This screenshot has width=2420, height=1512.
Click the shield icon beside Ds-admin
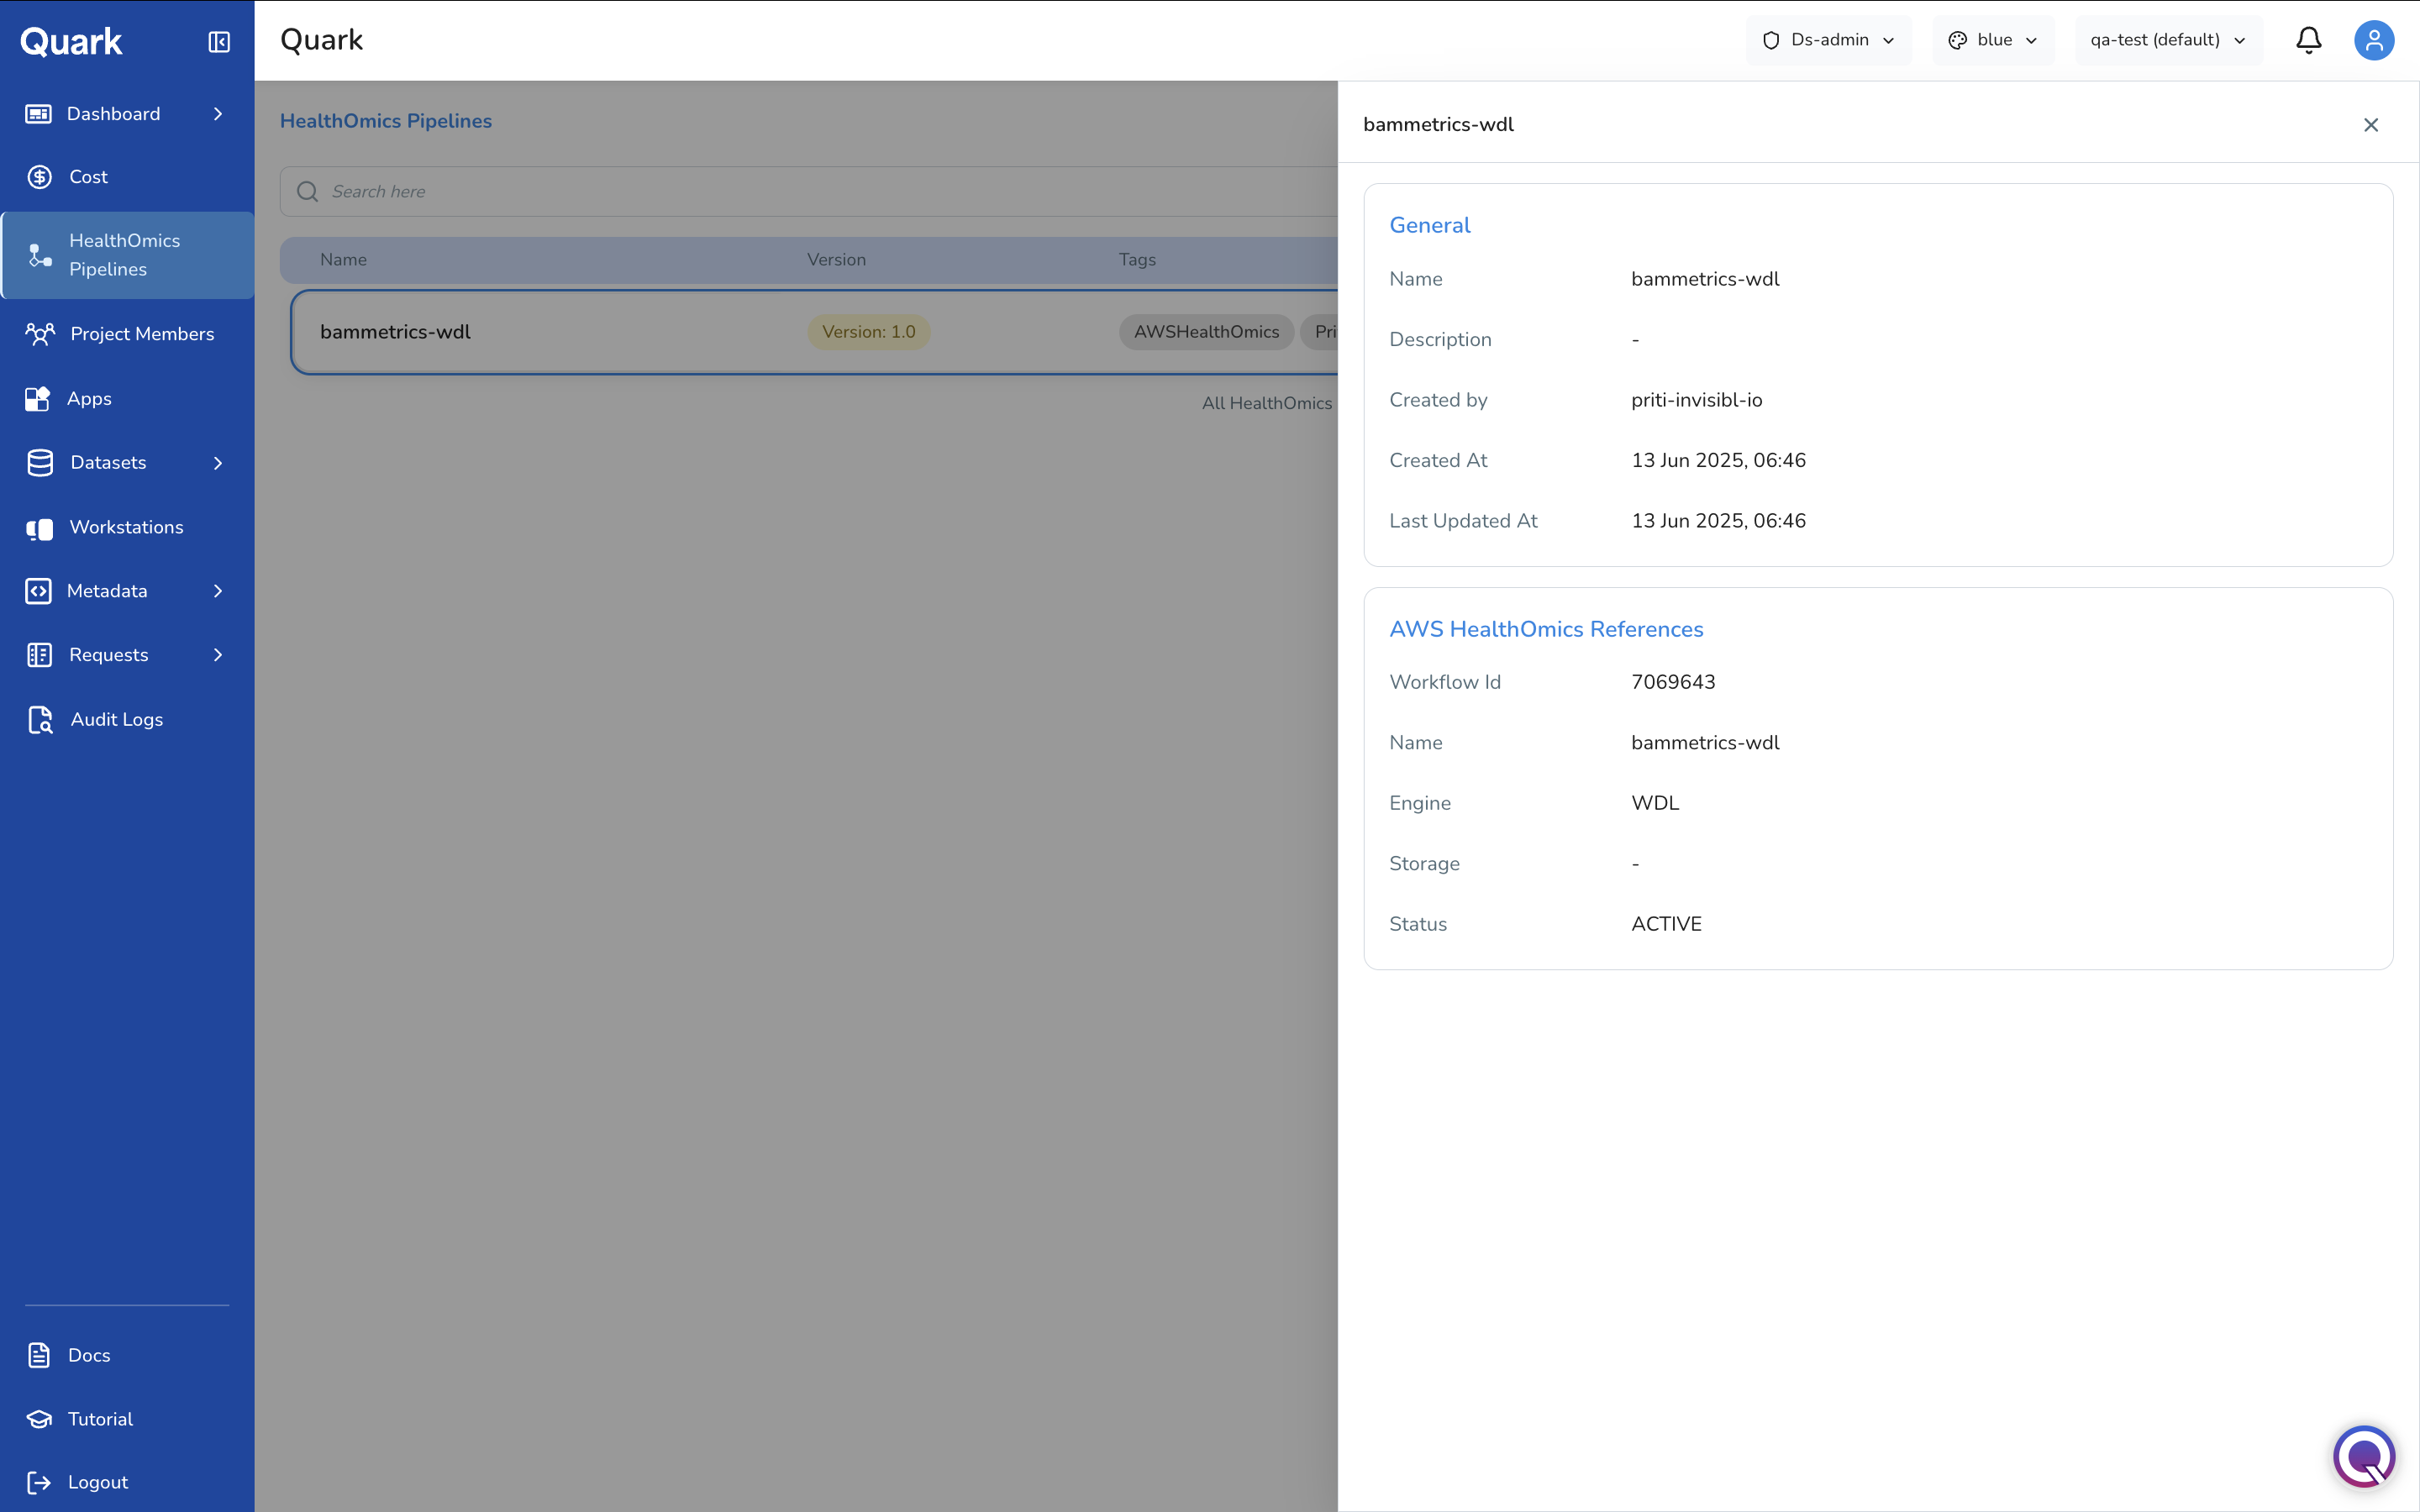(1771, 40)
